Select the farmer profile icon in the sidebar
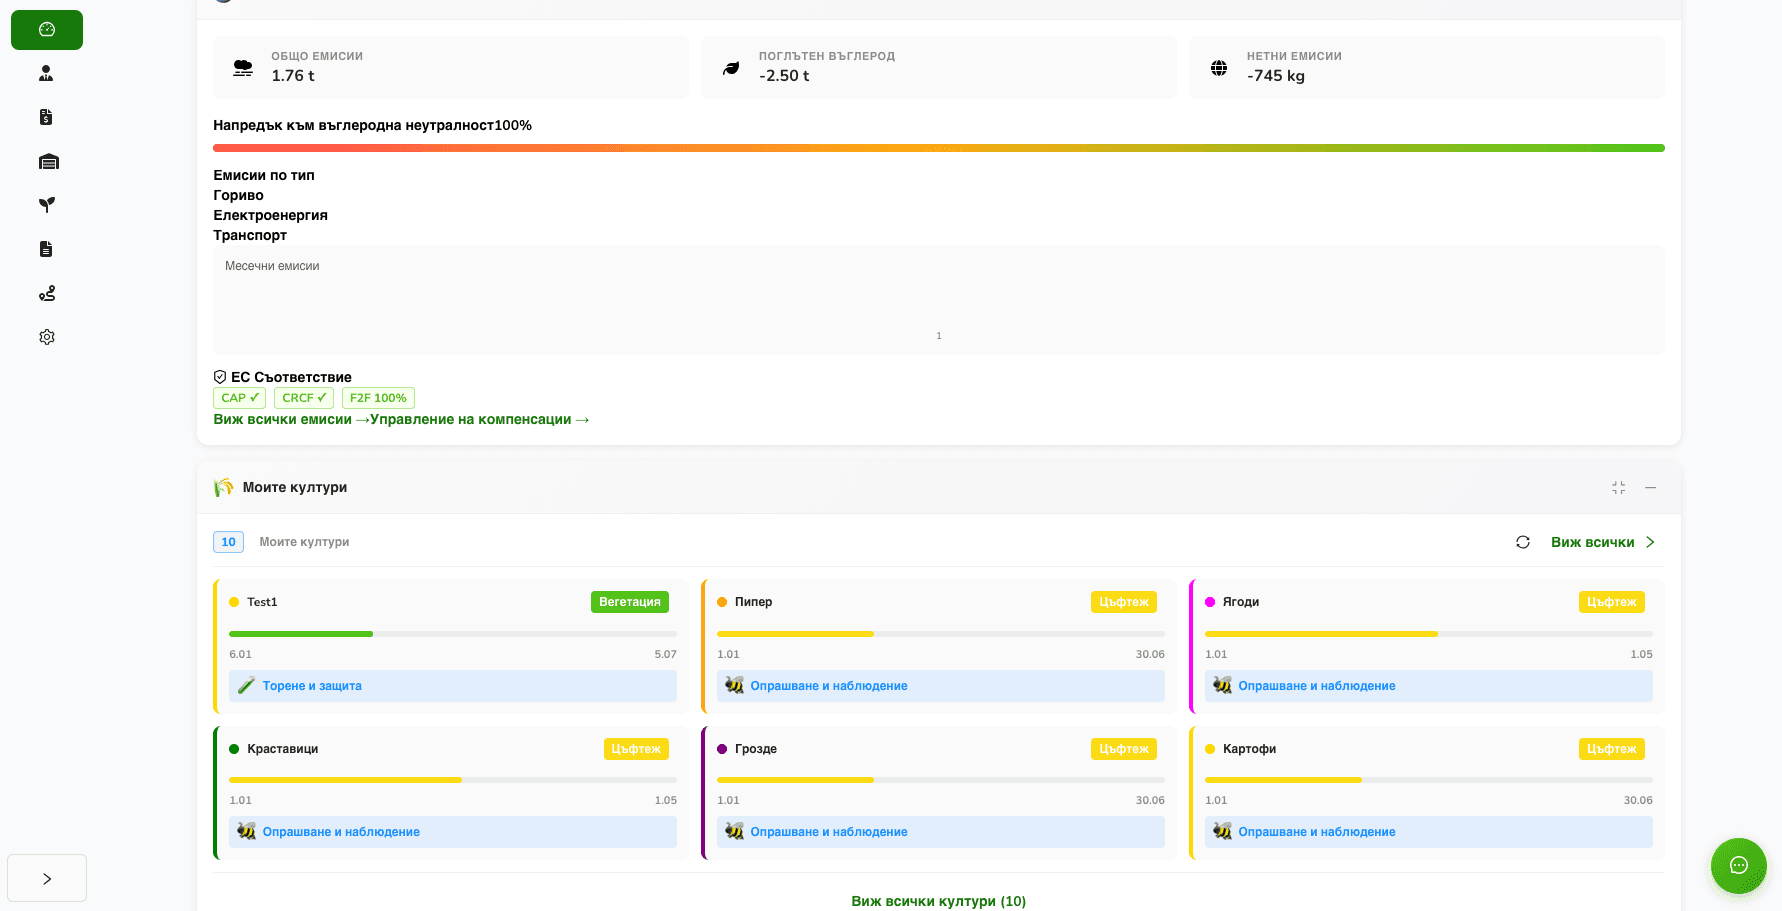 (x=46, y=73)
